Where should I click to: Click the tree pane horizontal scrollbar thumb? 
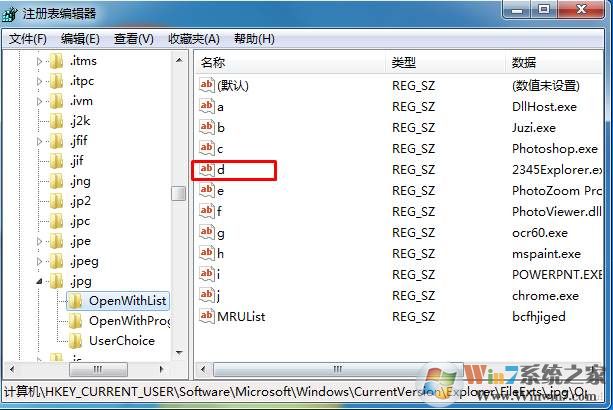(x=98, y=369)
